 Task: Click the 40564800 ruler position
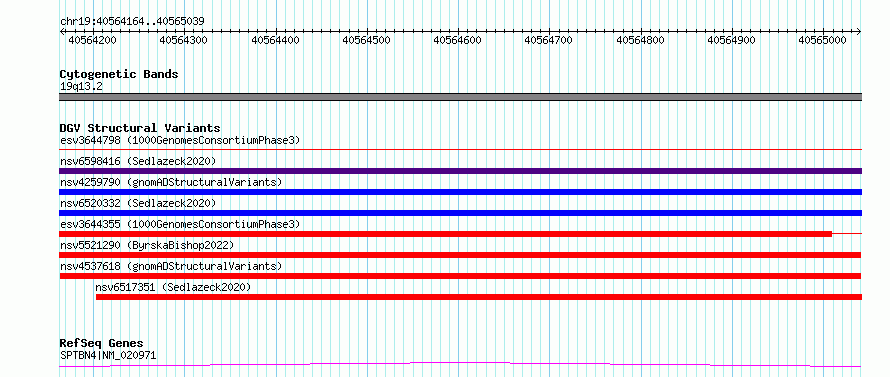click(x=640, y=40)
